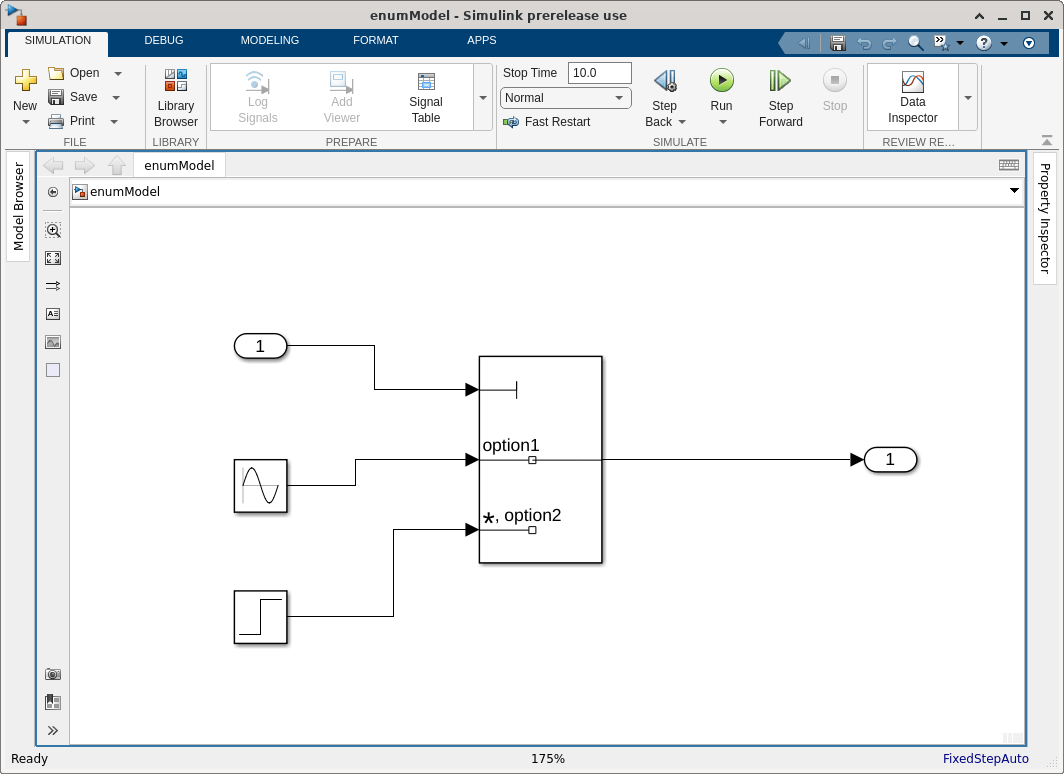The height and width of the screenshot is (774, 1064).
Task: Click the Up to Parent arrow
Action: [117, 166]
